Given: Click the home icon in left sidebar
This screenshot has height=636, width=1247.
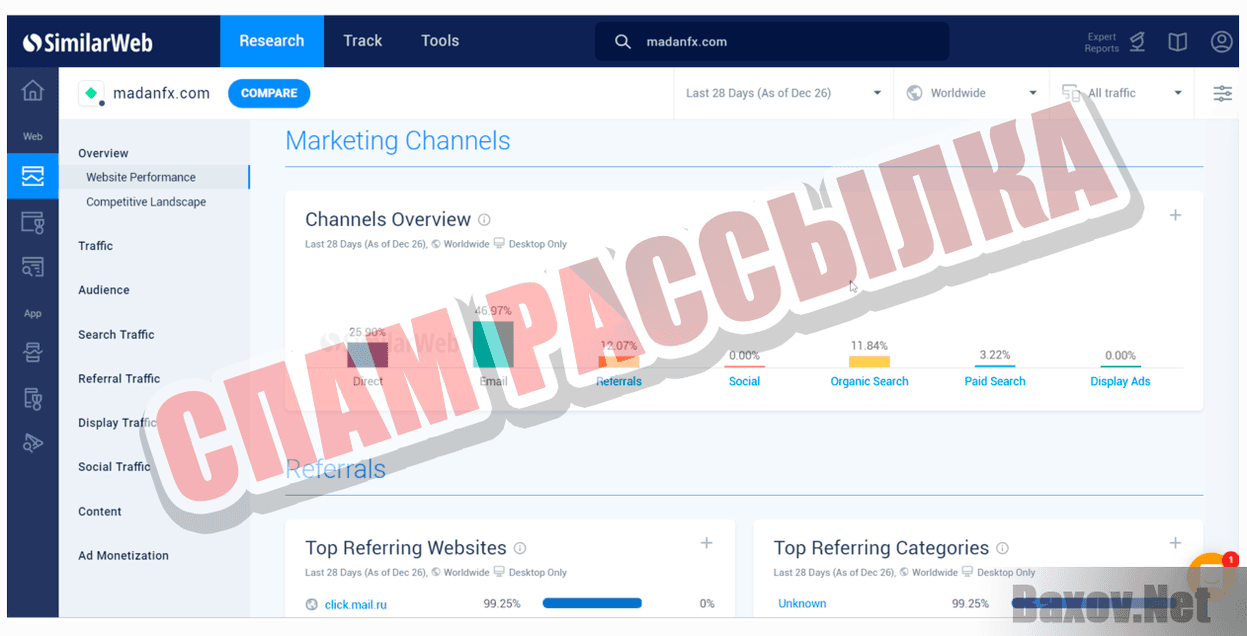Looking at the screenshot, I should [x=32, y=91].
